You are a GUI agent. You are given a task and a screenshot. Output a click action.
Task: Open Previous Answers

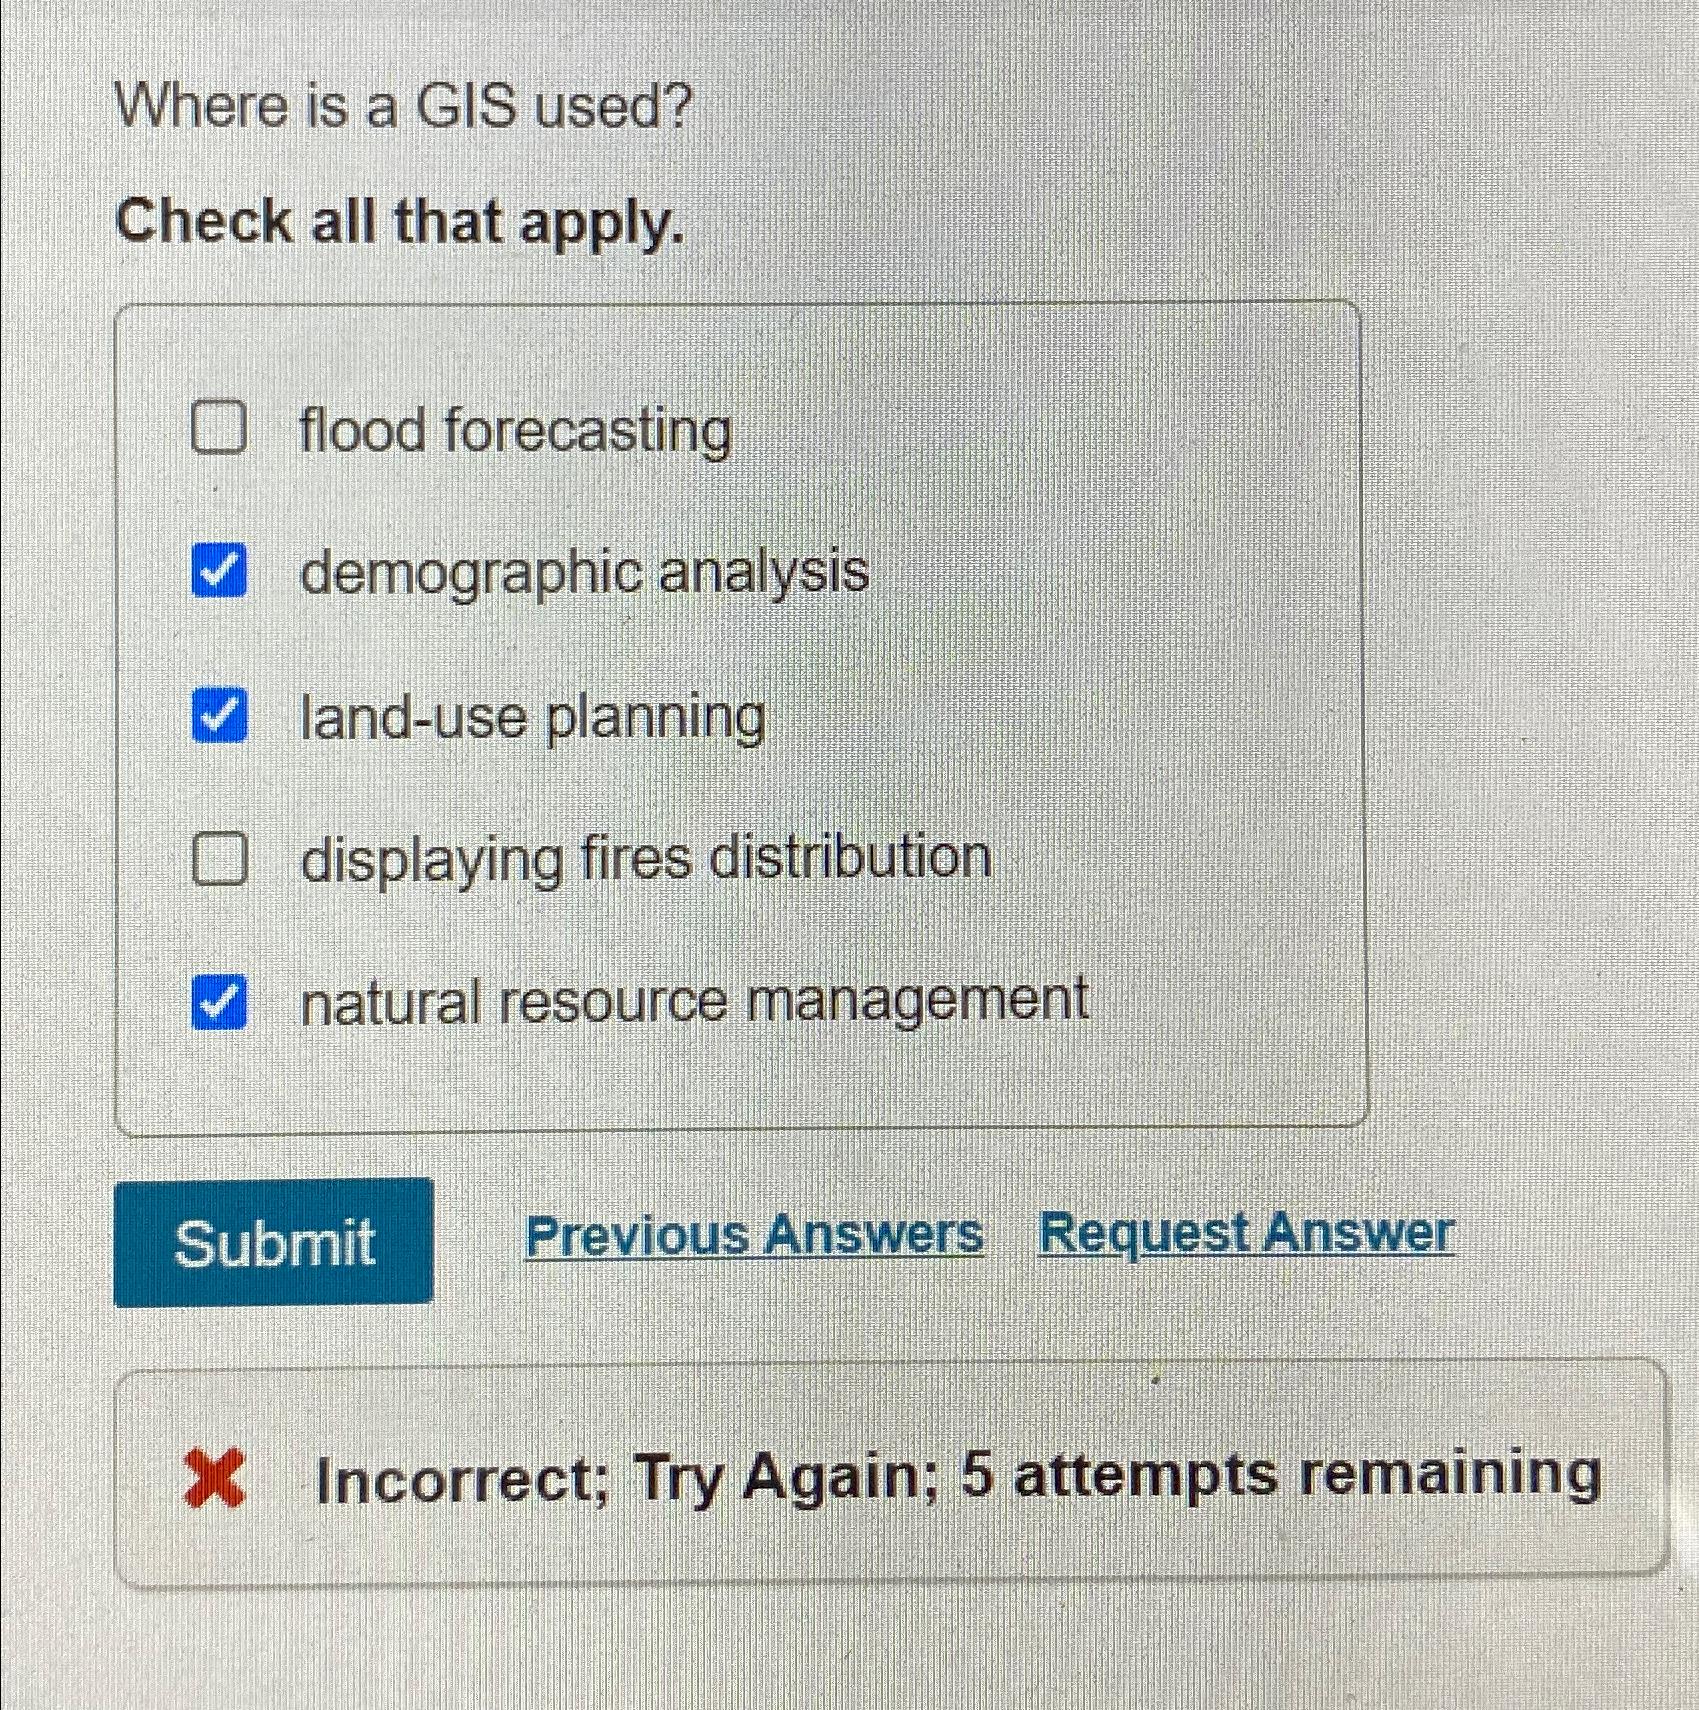(x=754, y=1237)
